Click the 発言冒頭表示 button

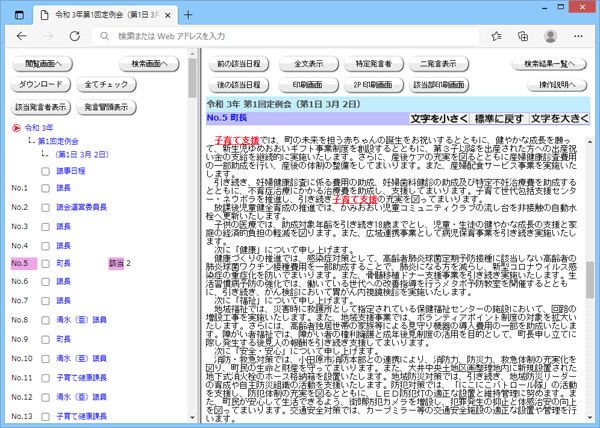[106, 107]
